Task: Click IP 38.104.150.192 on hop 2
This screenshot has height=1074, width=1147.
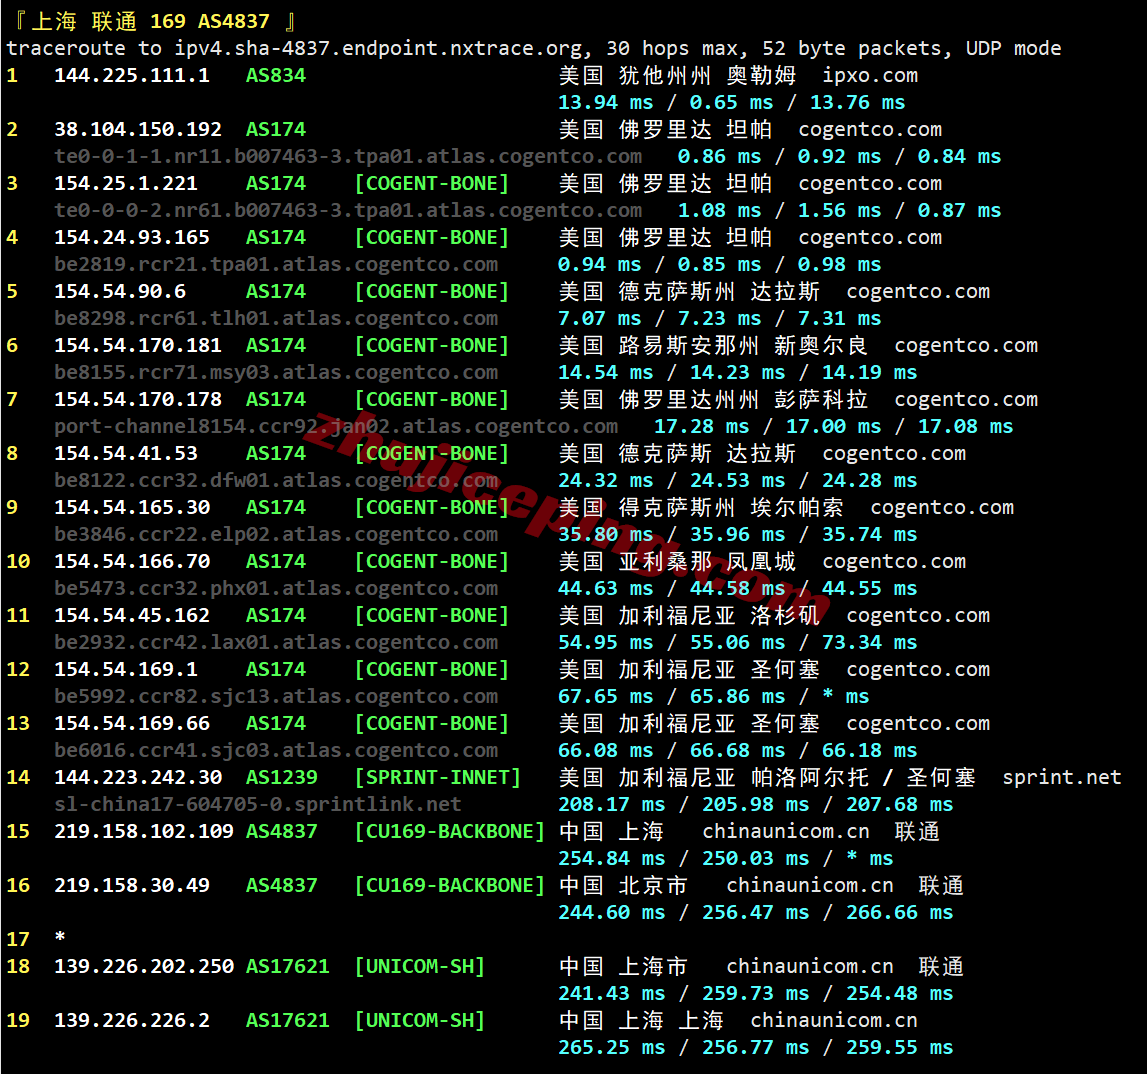Action: (136, 129)
